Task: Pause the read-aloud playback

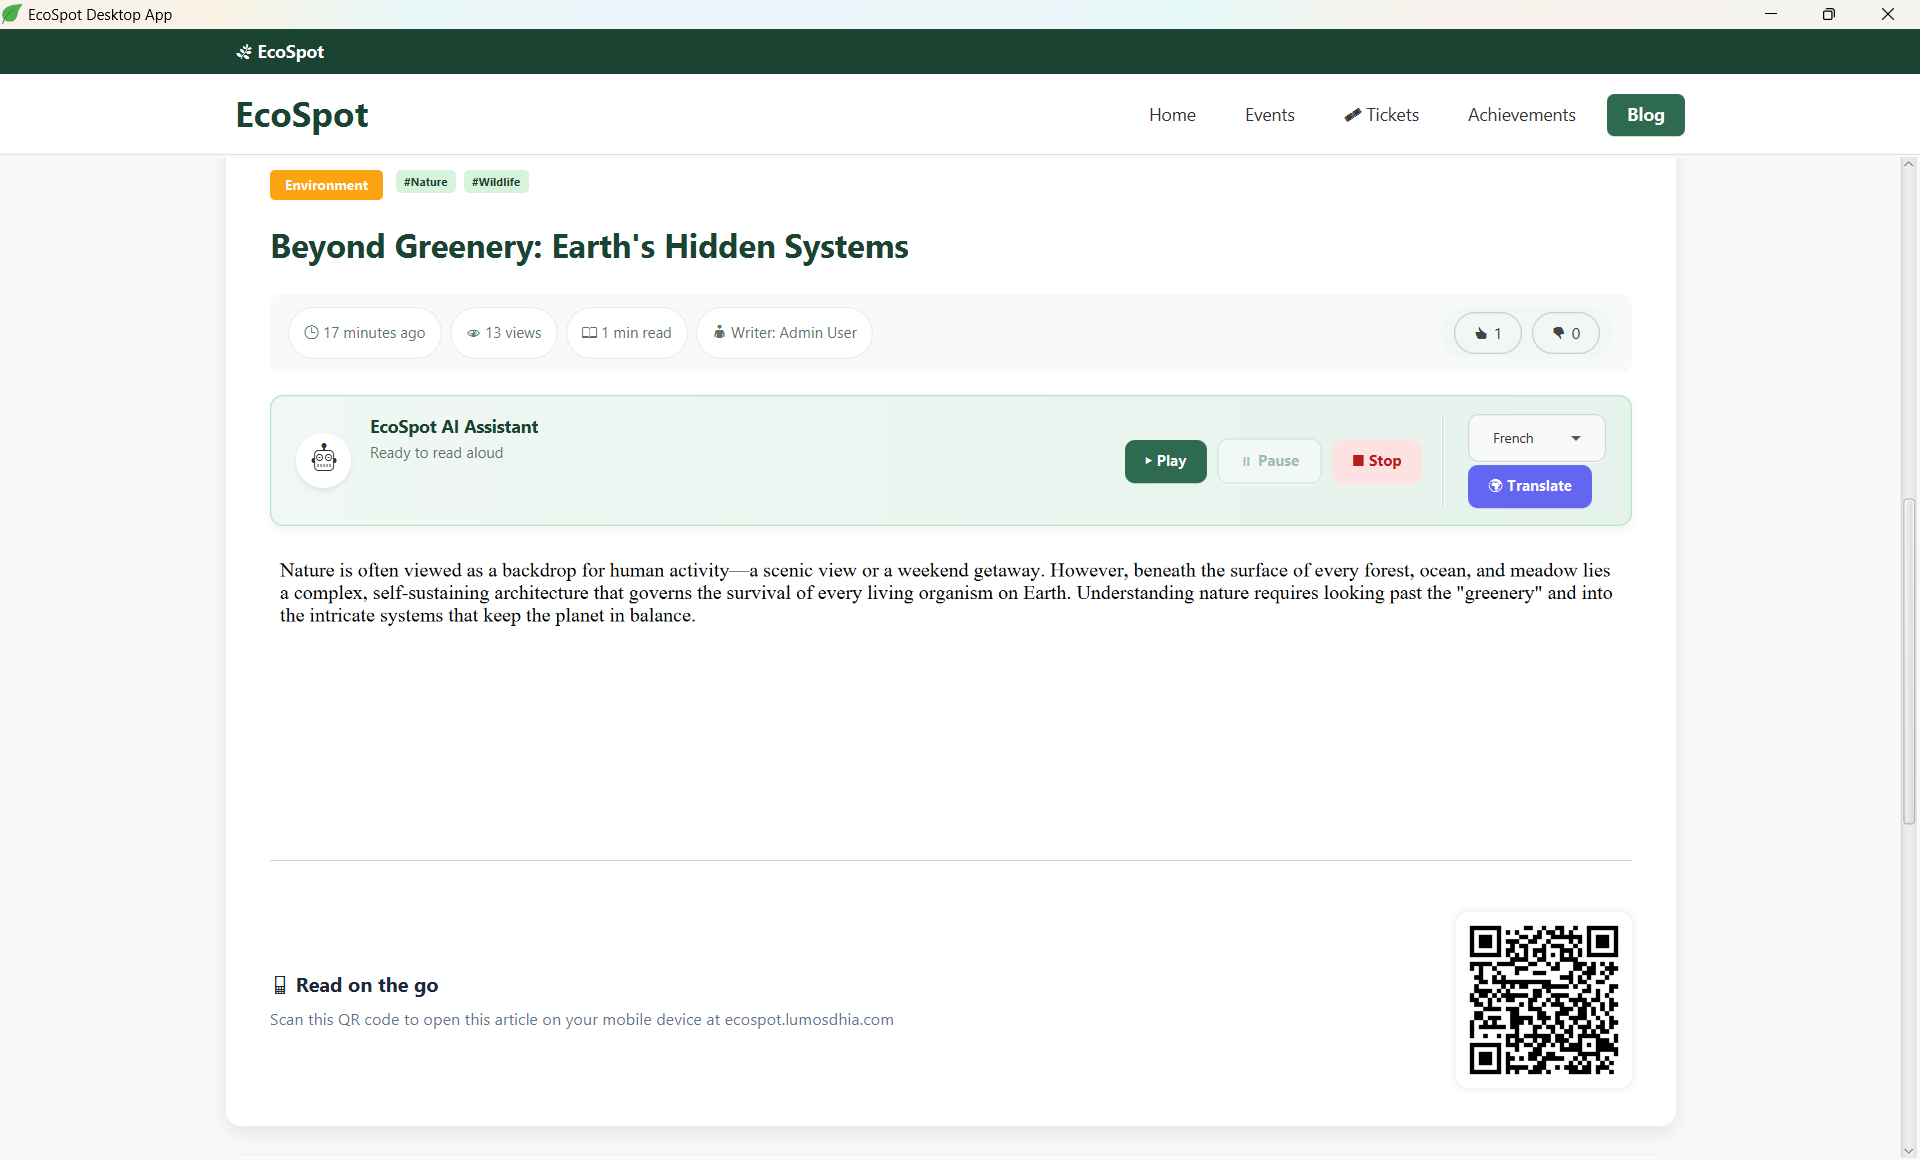Action: point(1269,461)
